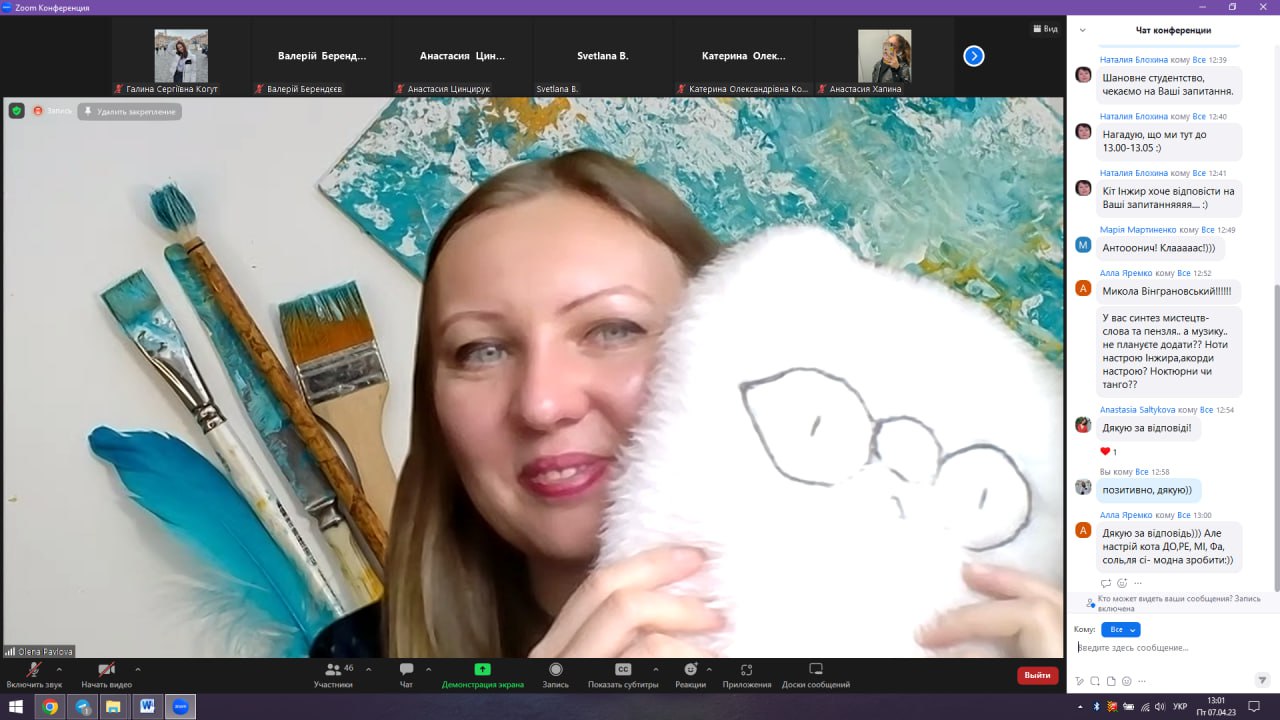Open the Apps icon in the toolbar
The width and height of the screenshot is (1280, 720).
[746, 669]
